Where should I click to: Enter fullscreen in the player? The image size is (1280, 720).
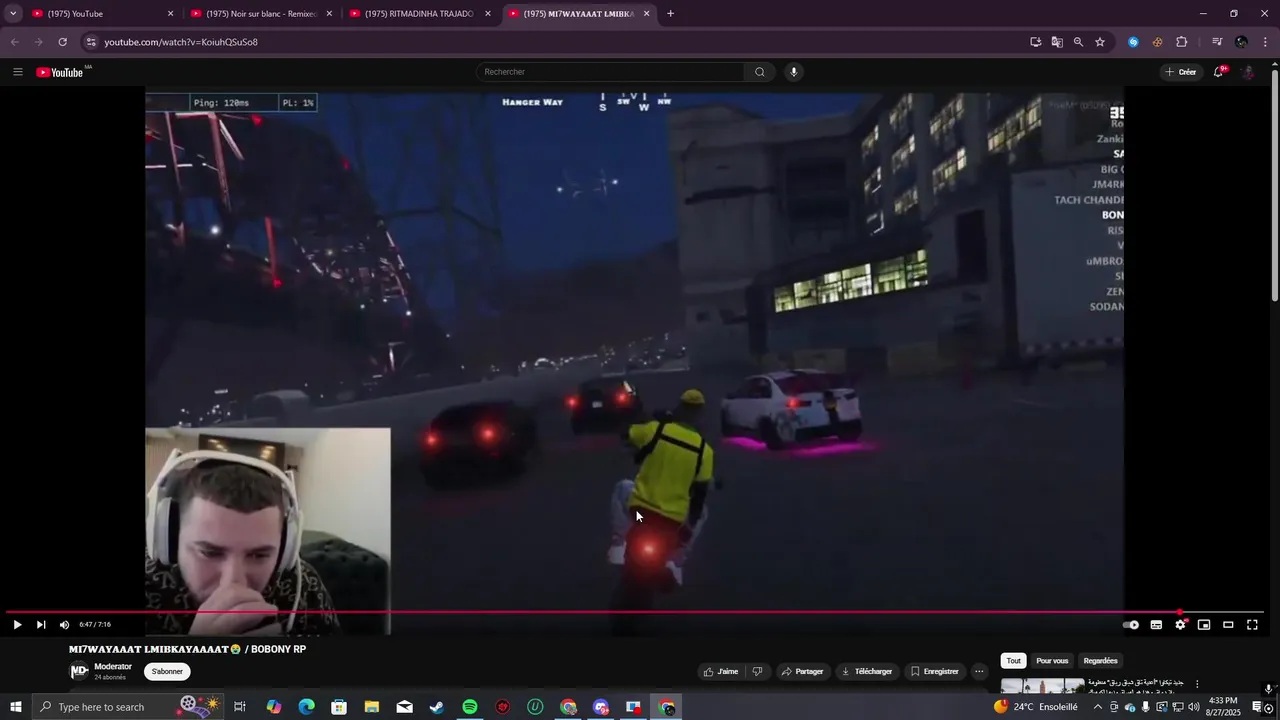pos(1252,625)
